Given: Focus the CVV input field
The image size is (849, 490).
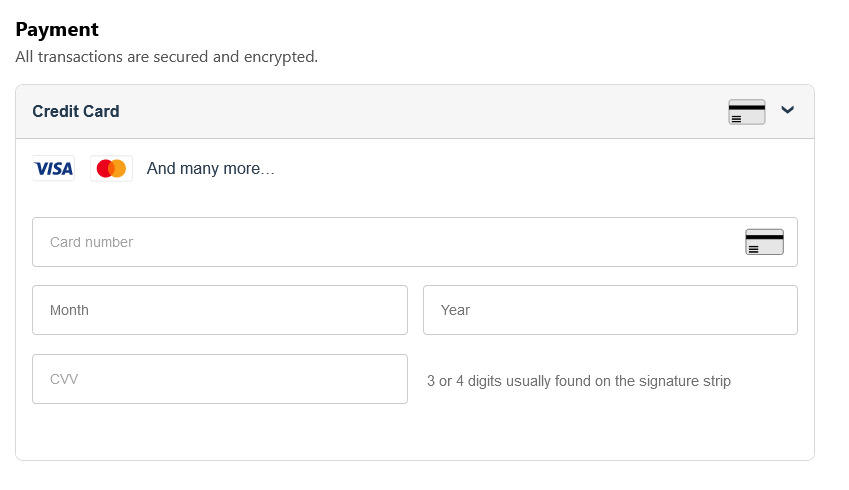Looking at the screenshot, I should (x=220, y=379).
